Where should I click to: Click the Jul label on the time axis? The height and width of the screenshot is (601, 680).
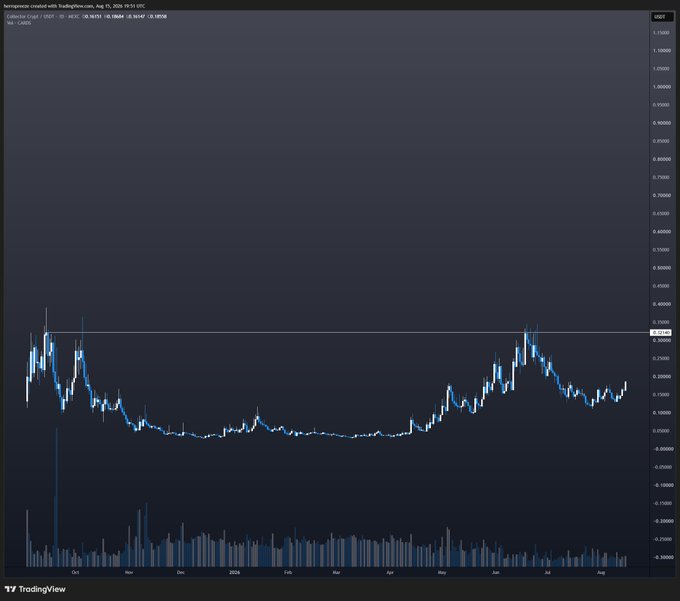click(547, 572)
